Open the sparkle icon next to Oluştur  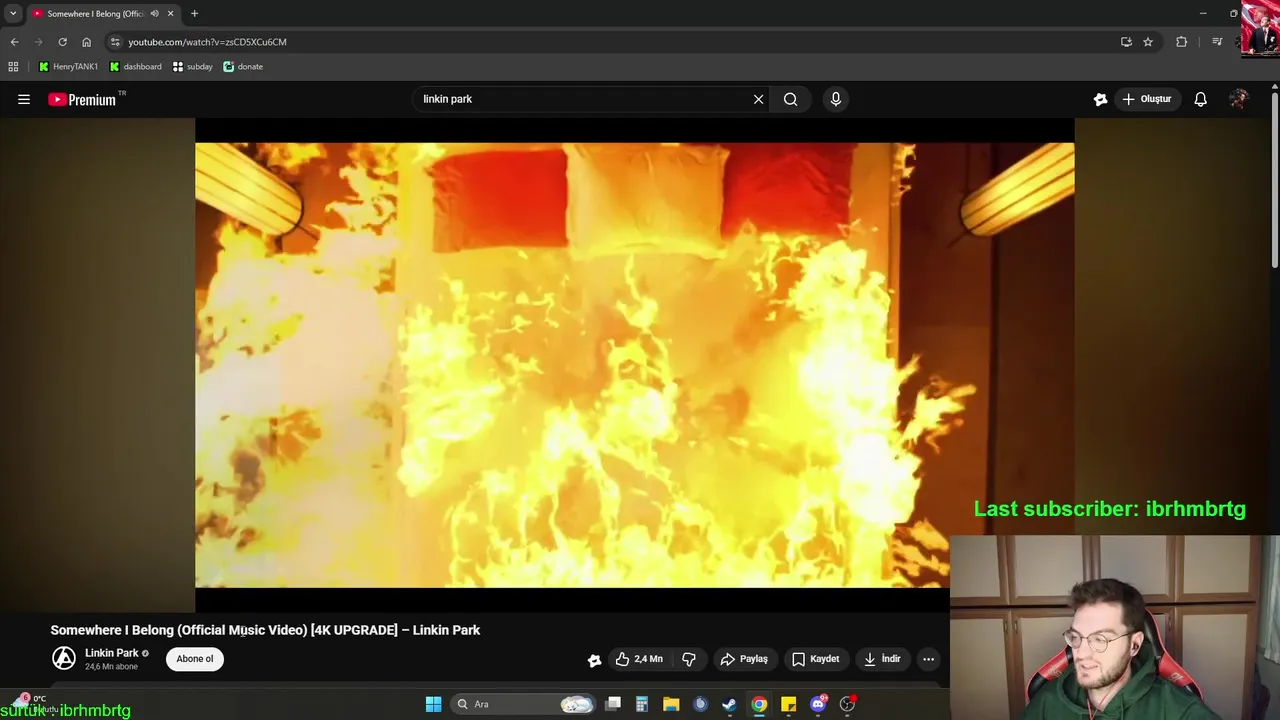1101,99
